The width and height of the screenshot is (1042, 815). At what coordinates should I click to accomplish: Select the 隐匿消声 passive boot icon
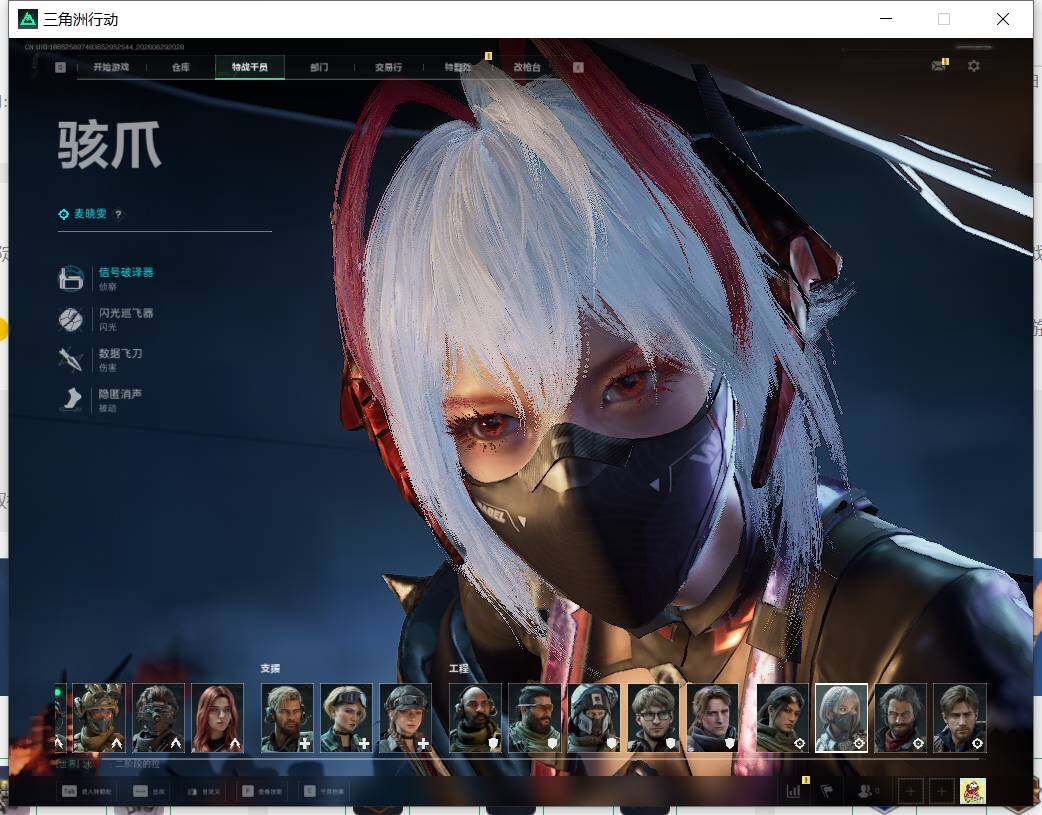pyautogui.click(x=70, y=400)
